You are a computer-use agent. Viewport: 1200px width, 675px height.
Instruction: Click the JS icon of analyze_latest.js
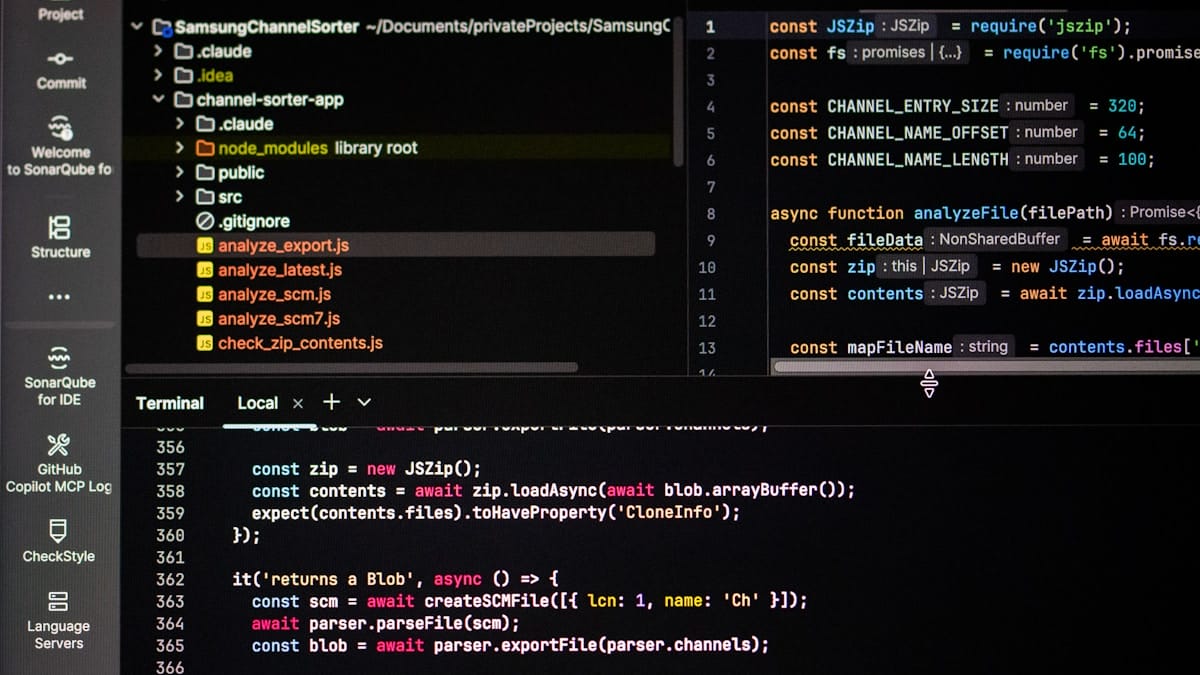(x=205, y=270)
